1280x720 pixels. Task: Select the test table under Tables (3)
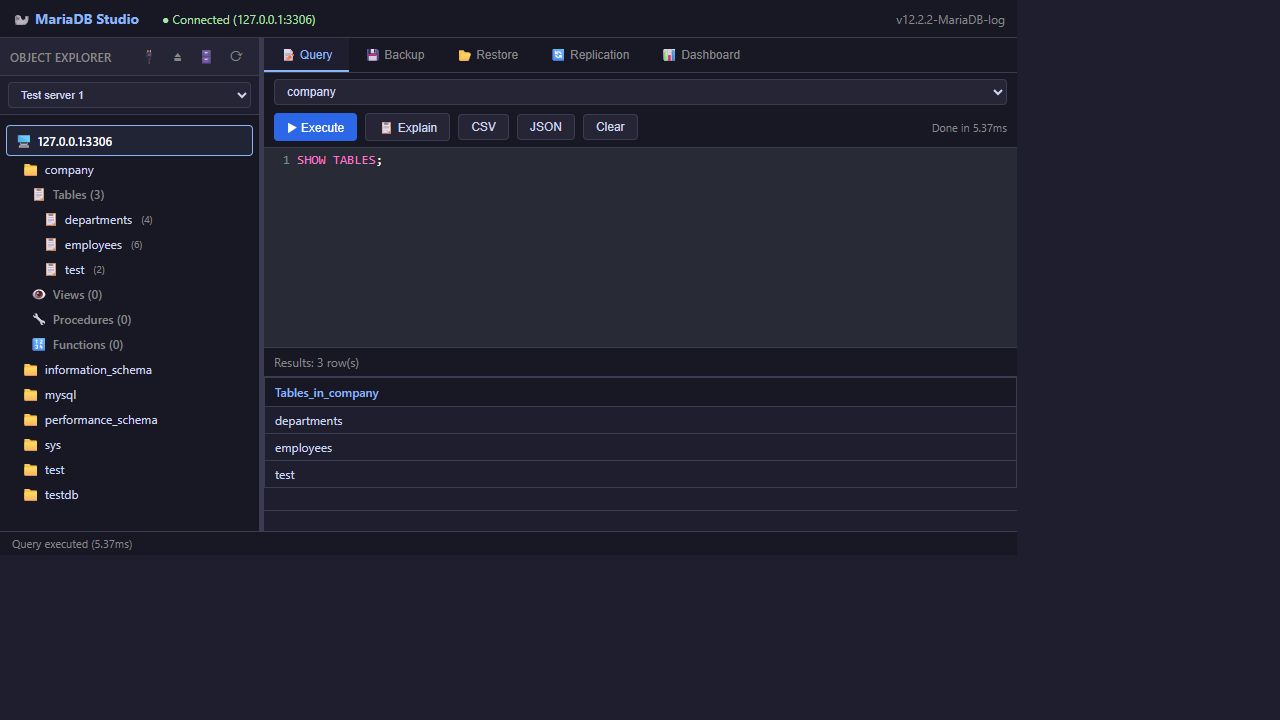coord(75,270)
